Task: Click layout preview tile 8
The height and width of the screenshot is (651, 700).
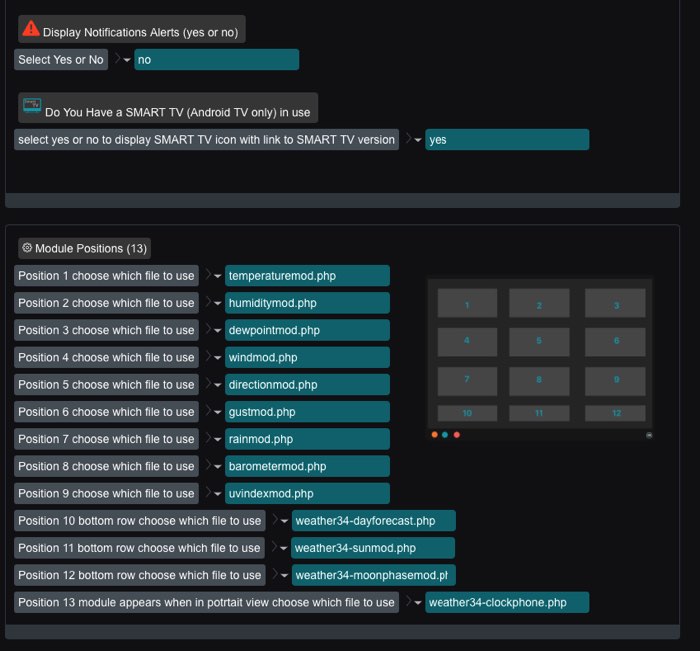Action: 539,381
